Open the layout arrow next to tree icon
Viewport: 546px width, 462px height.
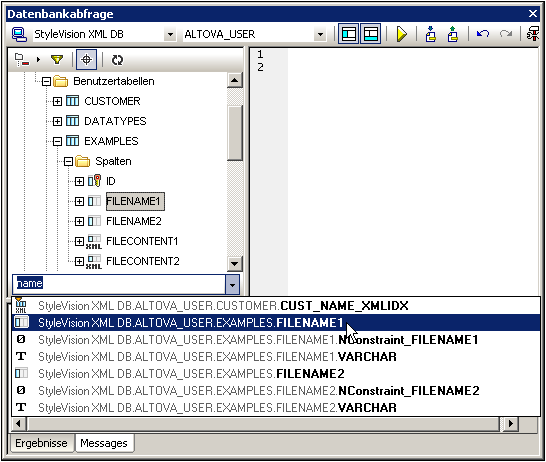38,60
